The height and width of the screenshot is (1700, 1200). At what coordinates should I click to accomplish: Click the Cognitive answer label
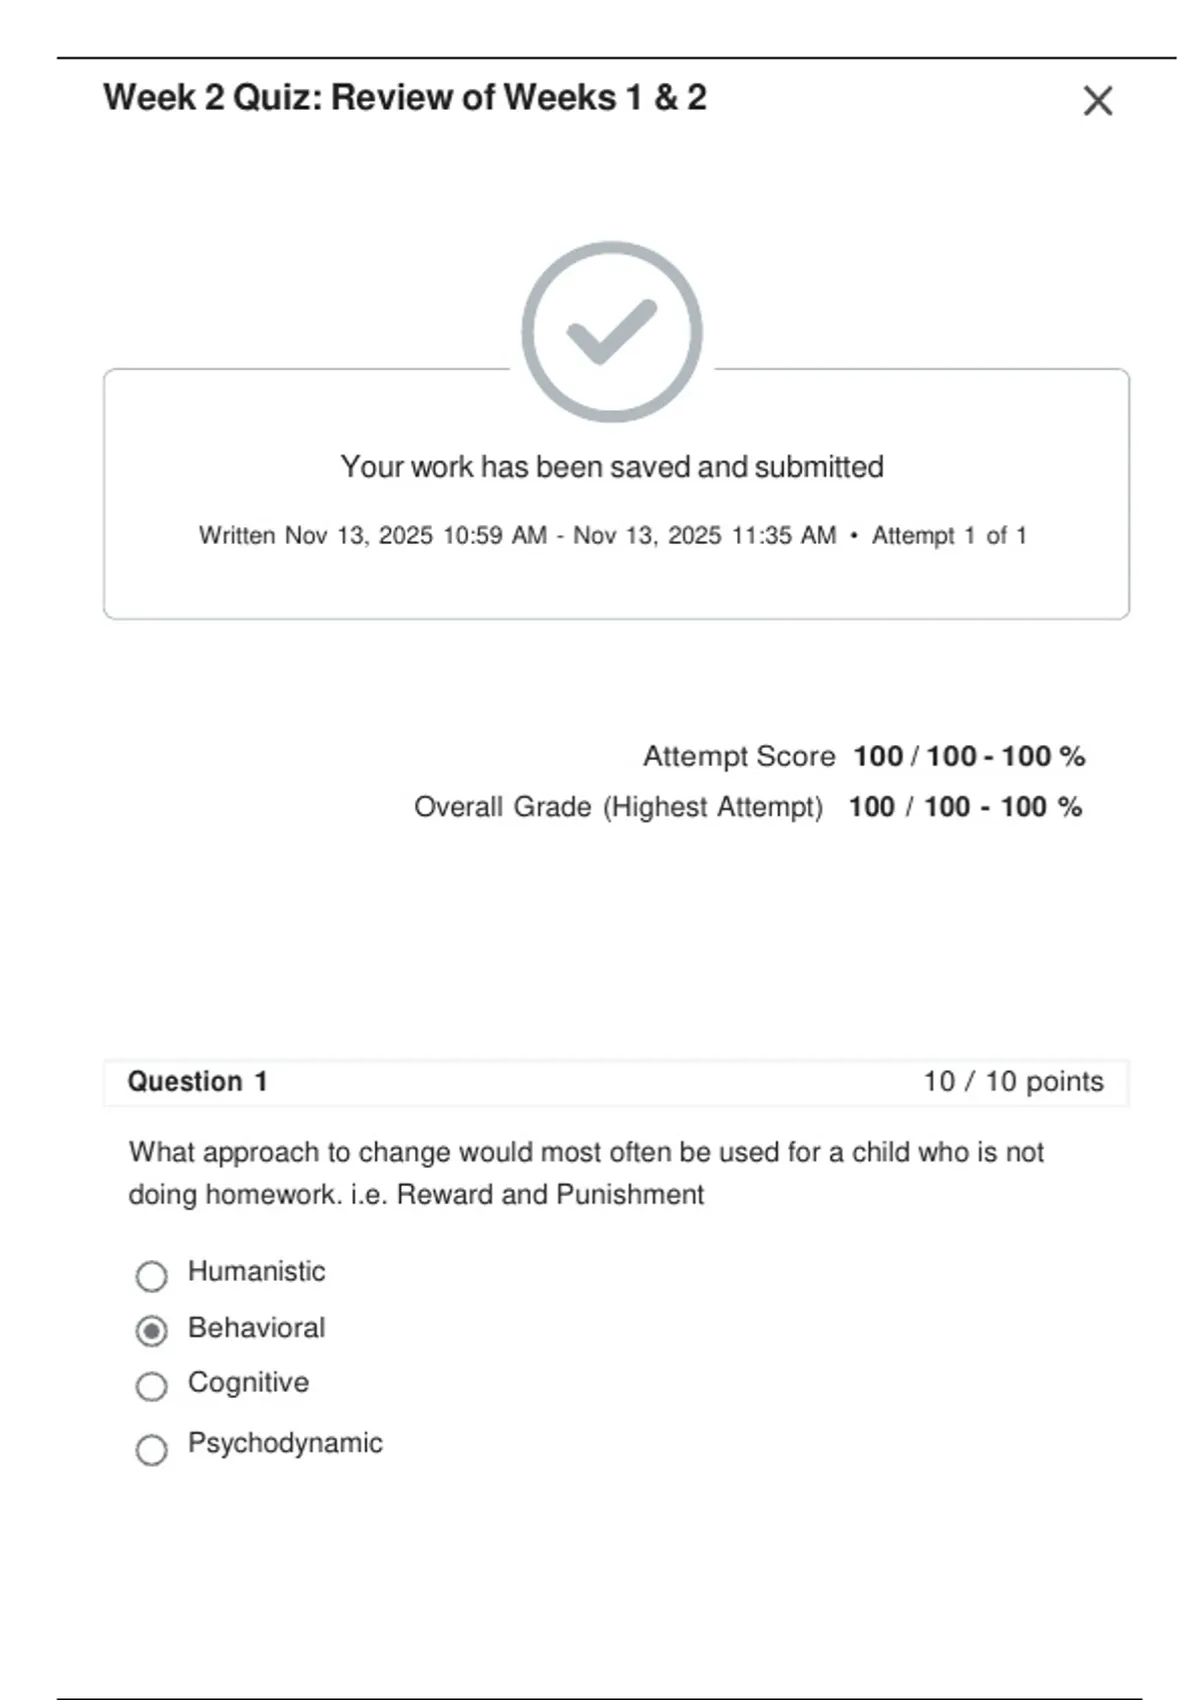248,1382
